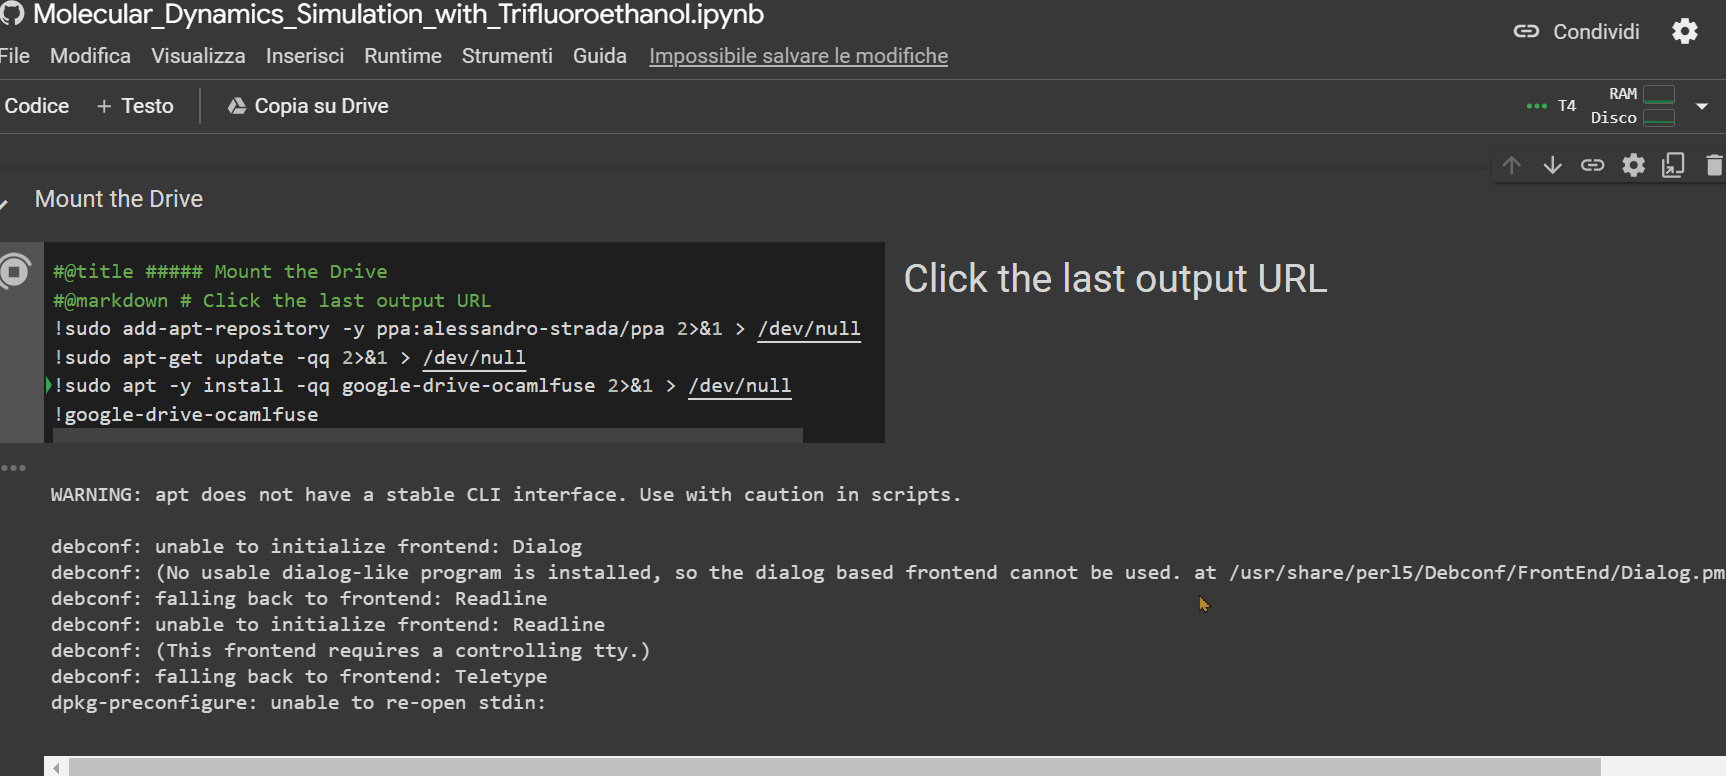Screen dimensions: 1726x776
Task: Click the '!google-drive-ocamlfuse' code line
Action: pos(186,415)
